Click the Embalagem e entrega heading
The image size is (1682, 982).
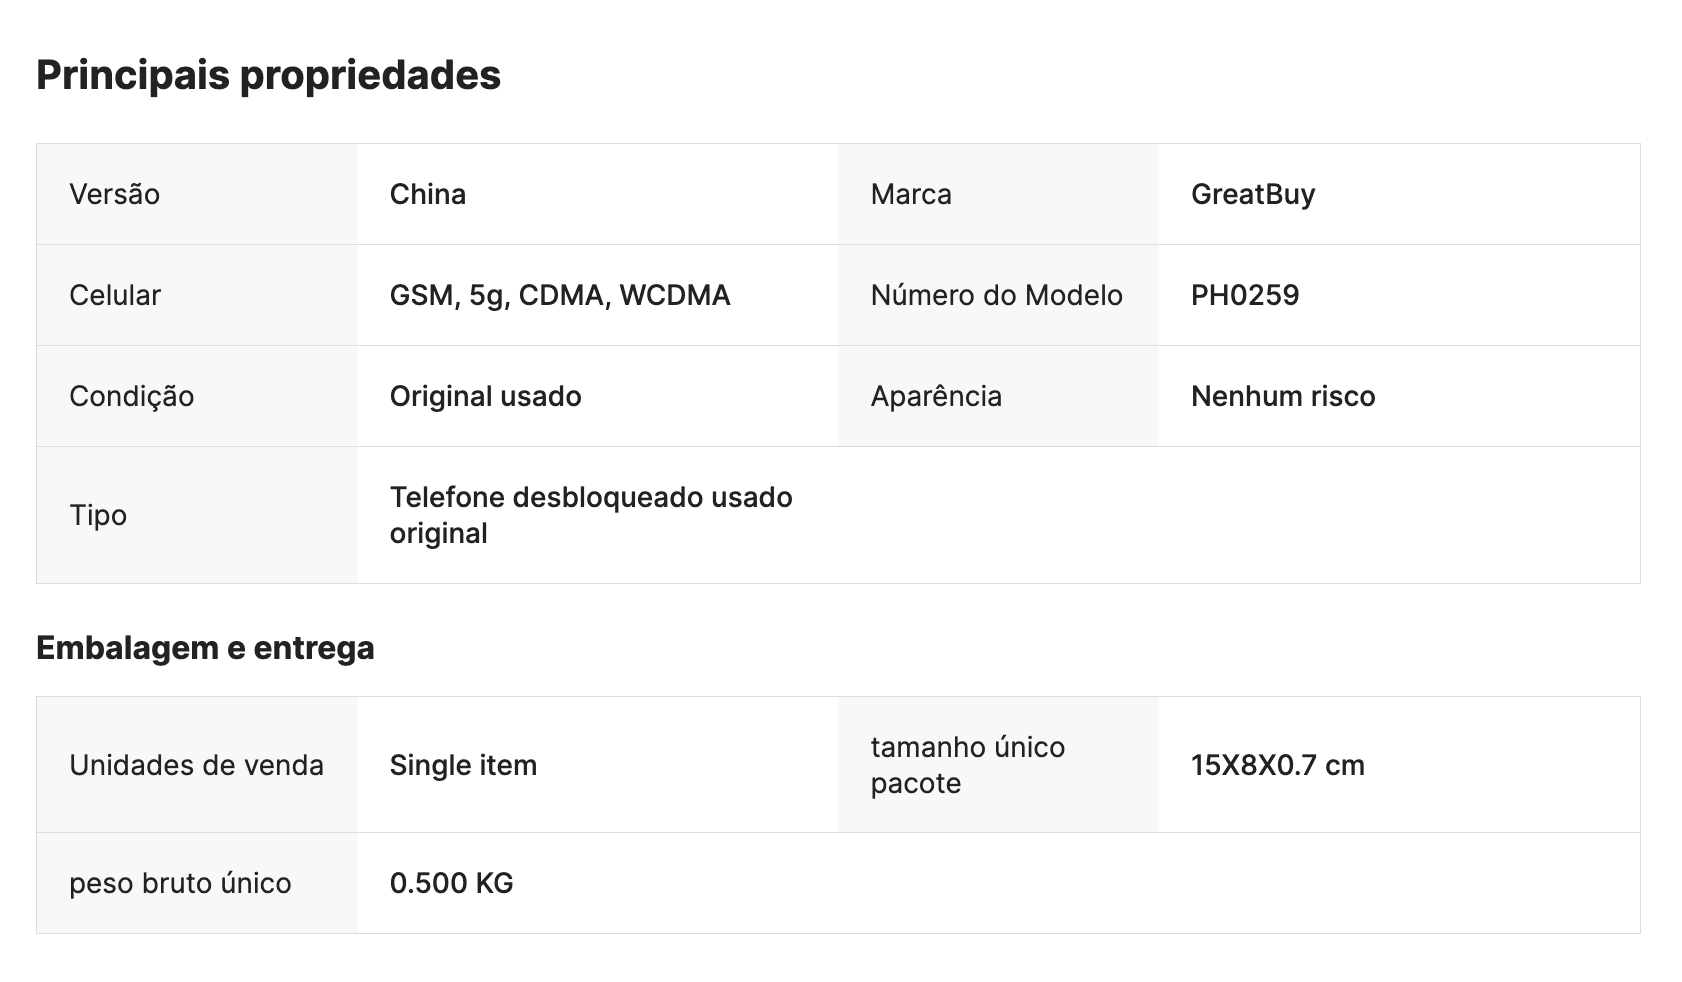point(205,648)
